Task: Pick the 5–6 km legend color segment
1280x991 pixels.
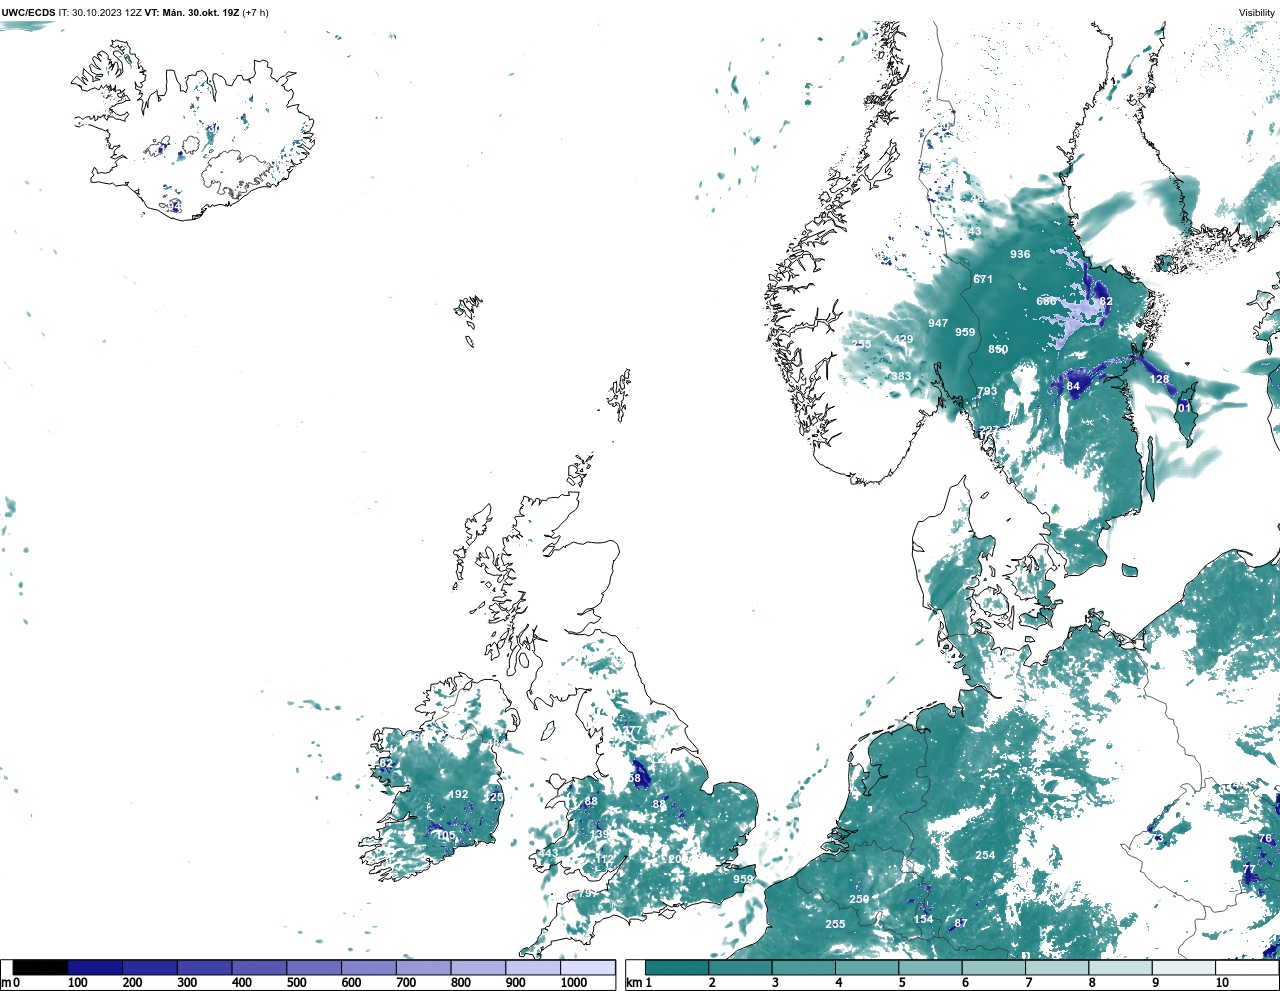Action: click(x=931, y=968)
